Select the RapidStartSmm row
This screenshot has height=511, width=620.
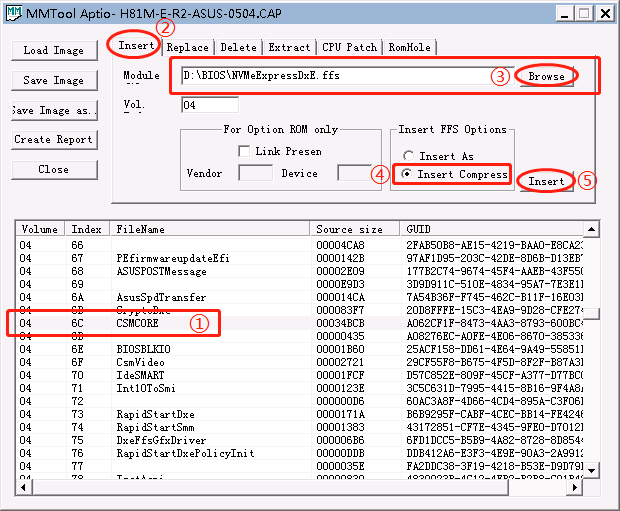pyautogui.click(x=300, y=427)
